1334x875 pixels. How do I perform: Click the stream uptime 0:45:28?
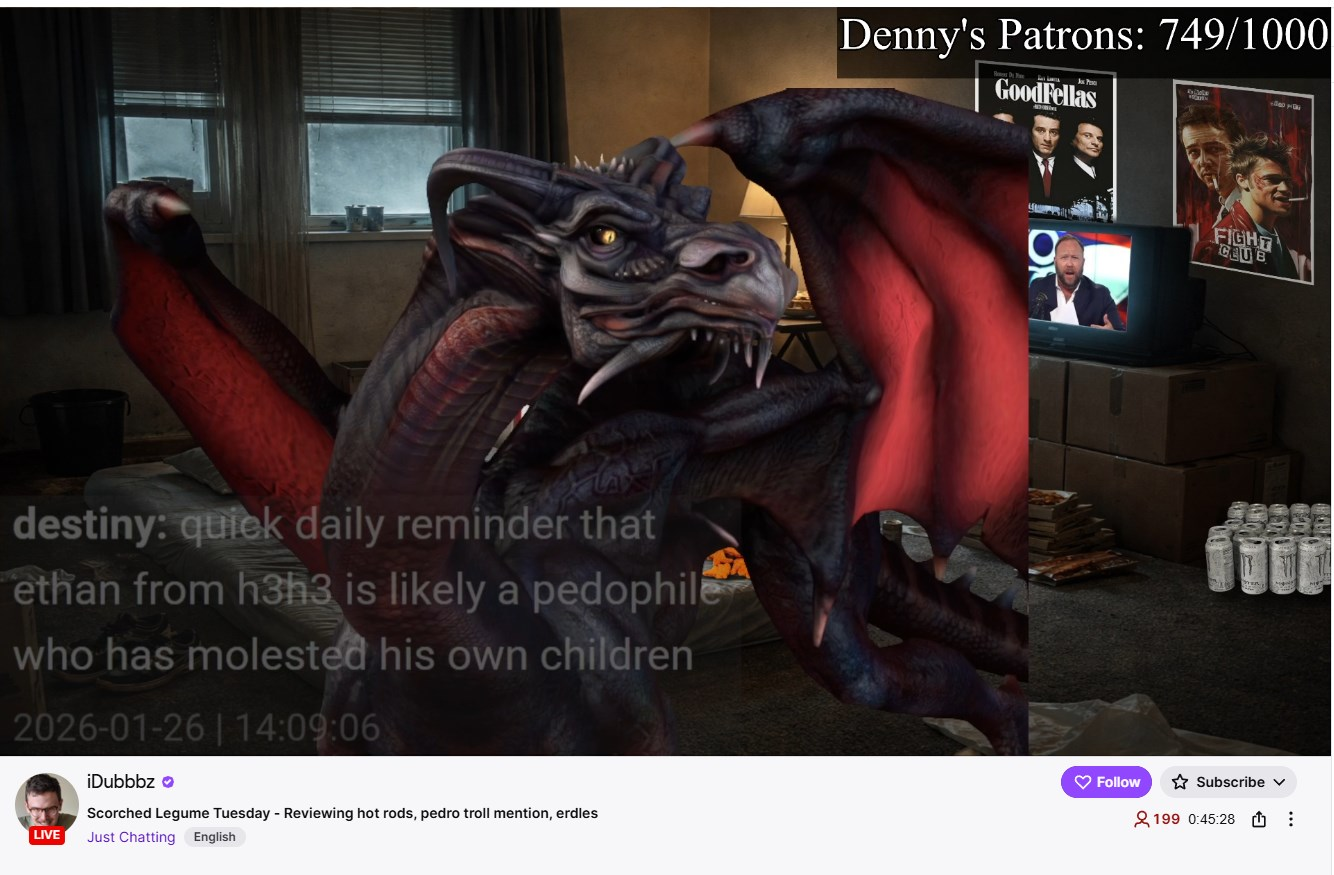[1212, 820]
